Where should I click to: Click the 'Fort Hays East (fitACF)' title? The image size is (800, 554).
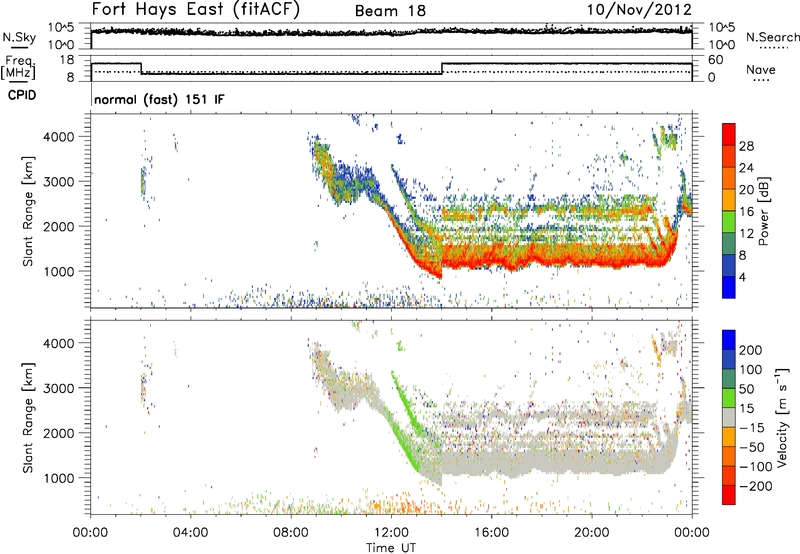tap(195, 9)
